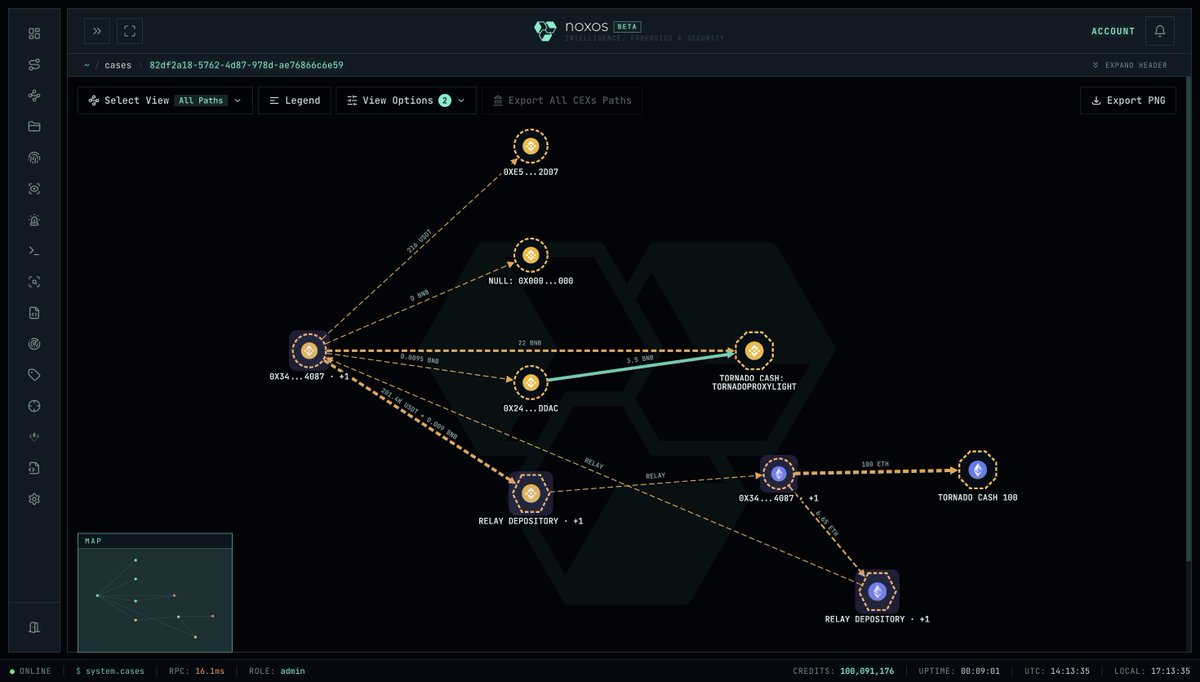Click system.cases in the status bar
This screenshot has width=1200, height=682.
click(112, 671)
